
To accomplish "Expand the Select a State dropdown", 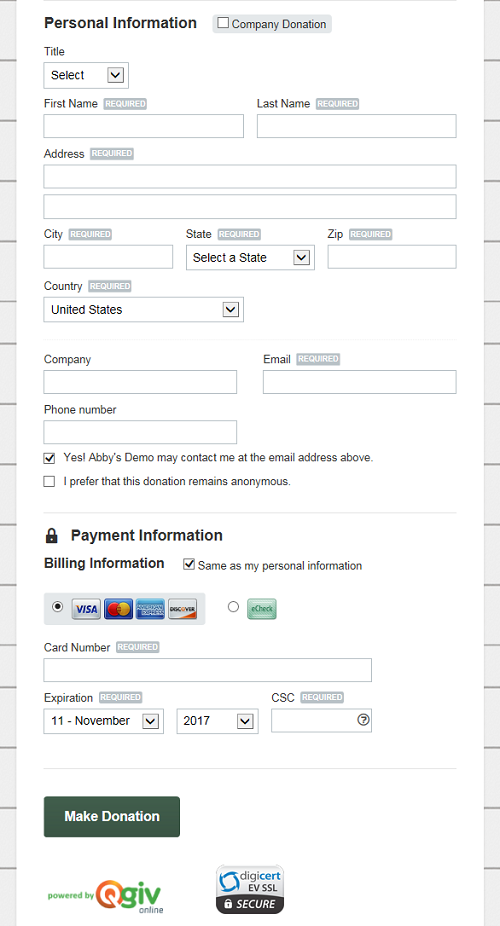I will coord(250,257).
